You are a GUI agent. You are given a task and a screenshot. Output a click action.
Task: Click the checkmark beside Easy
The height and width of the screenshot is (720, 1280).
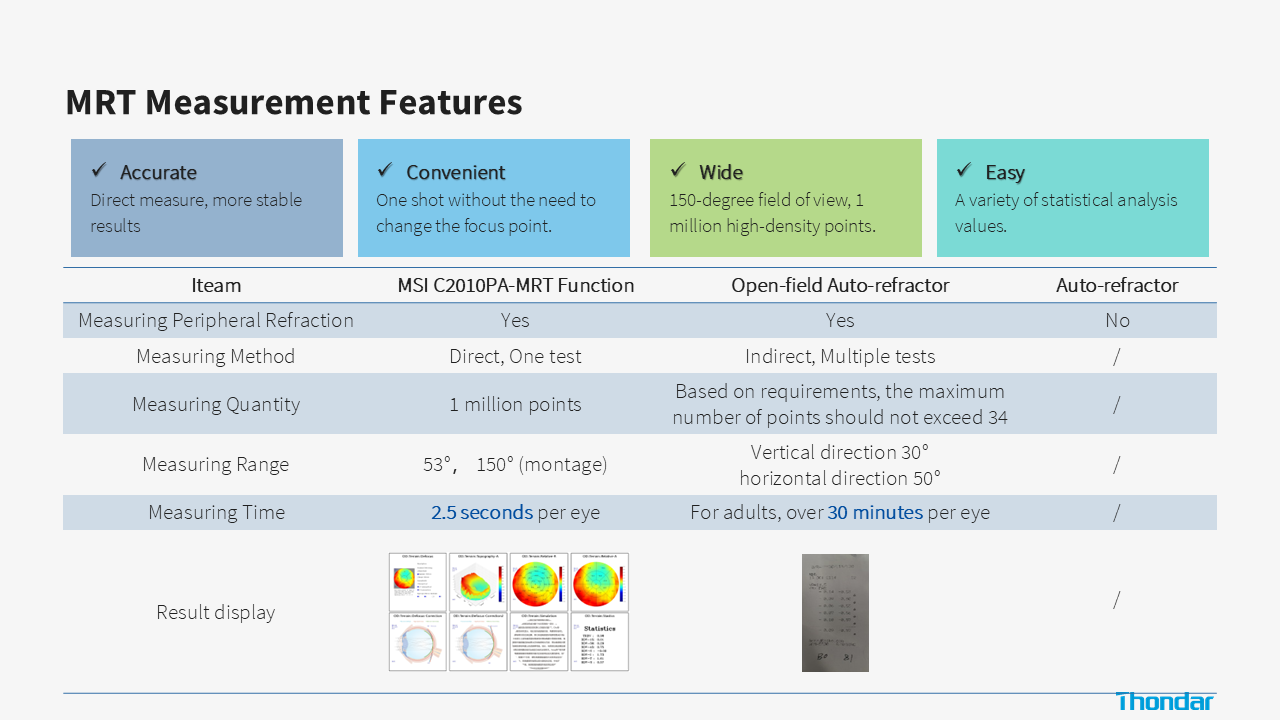[964, 171]
